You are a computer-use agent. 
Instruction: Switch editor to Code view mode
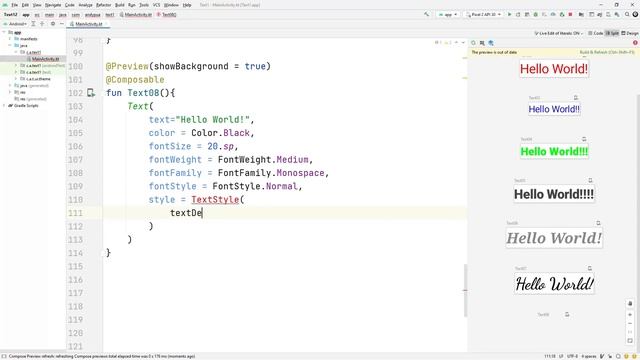pyautogui.click(x=596, y=33)
